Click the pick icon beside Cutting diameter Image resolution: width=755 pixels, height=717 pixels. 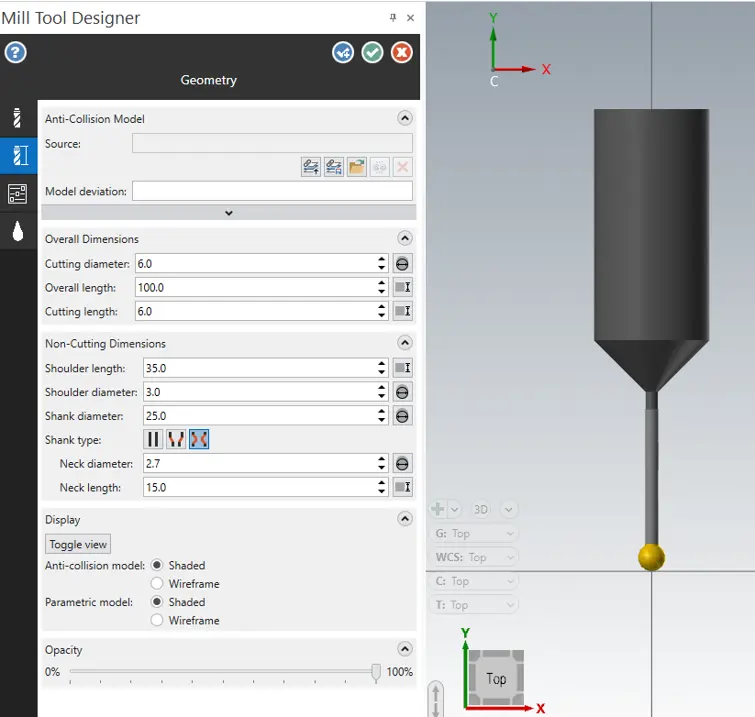402,264
